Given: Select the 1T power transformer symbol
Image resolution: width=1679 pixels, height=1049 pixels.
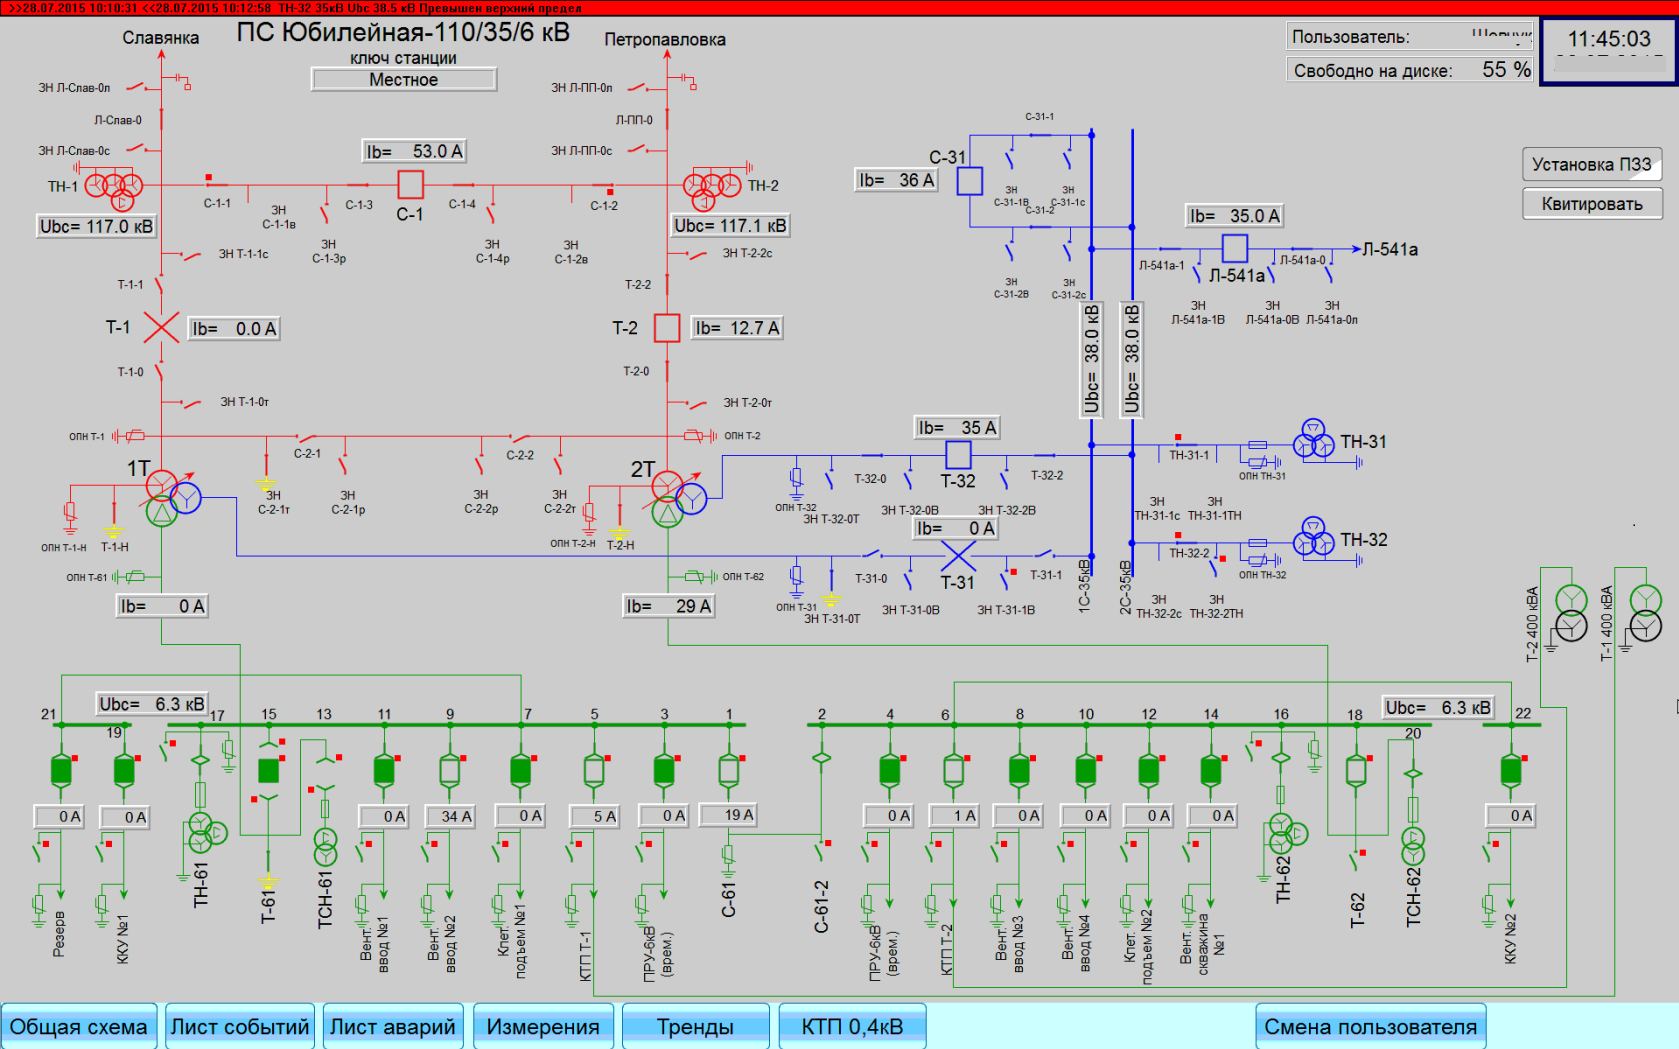Looking at the screenshot, I should [170, 499].
